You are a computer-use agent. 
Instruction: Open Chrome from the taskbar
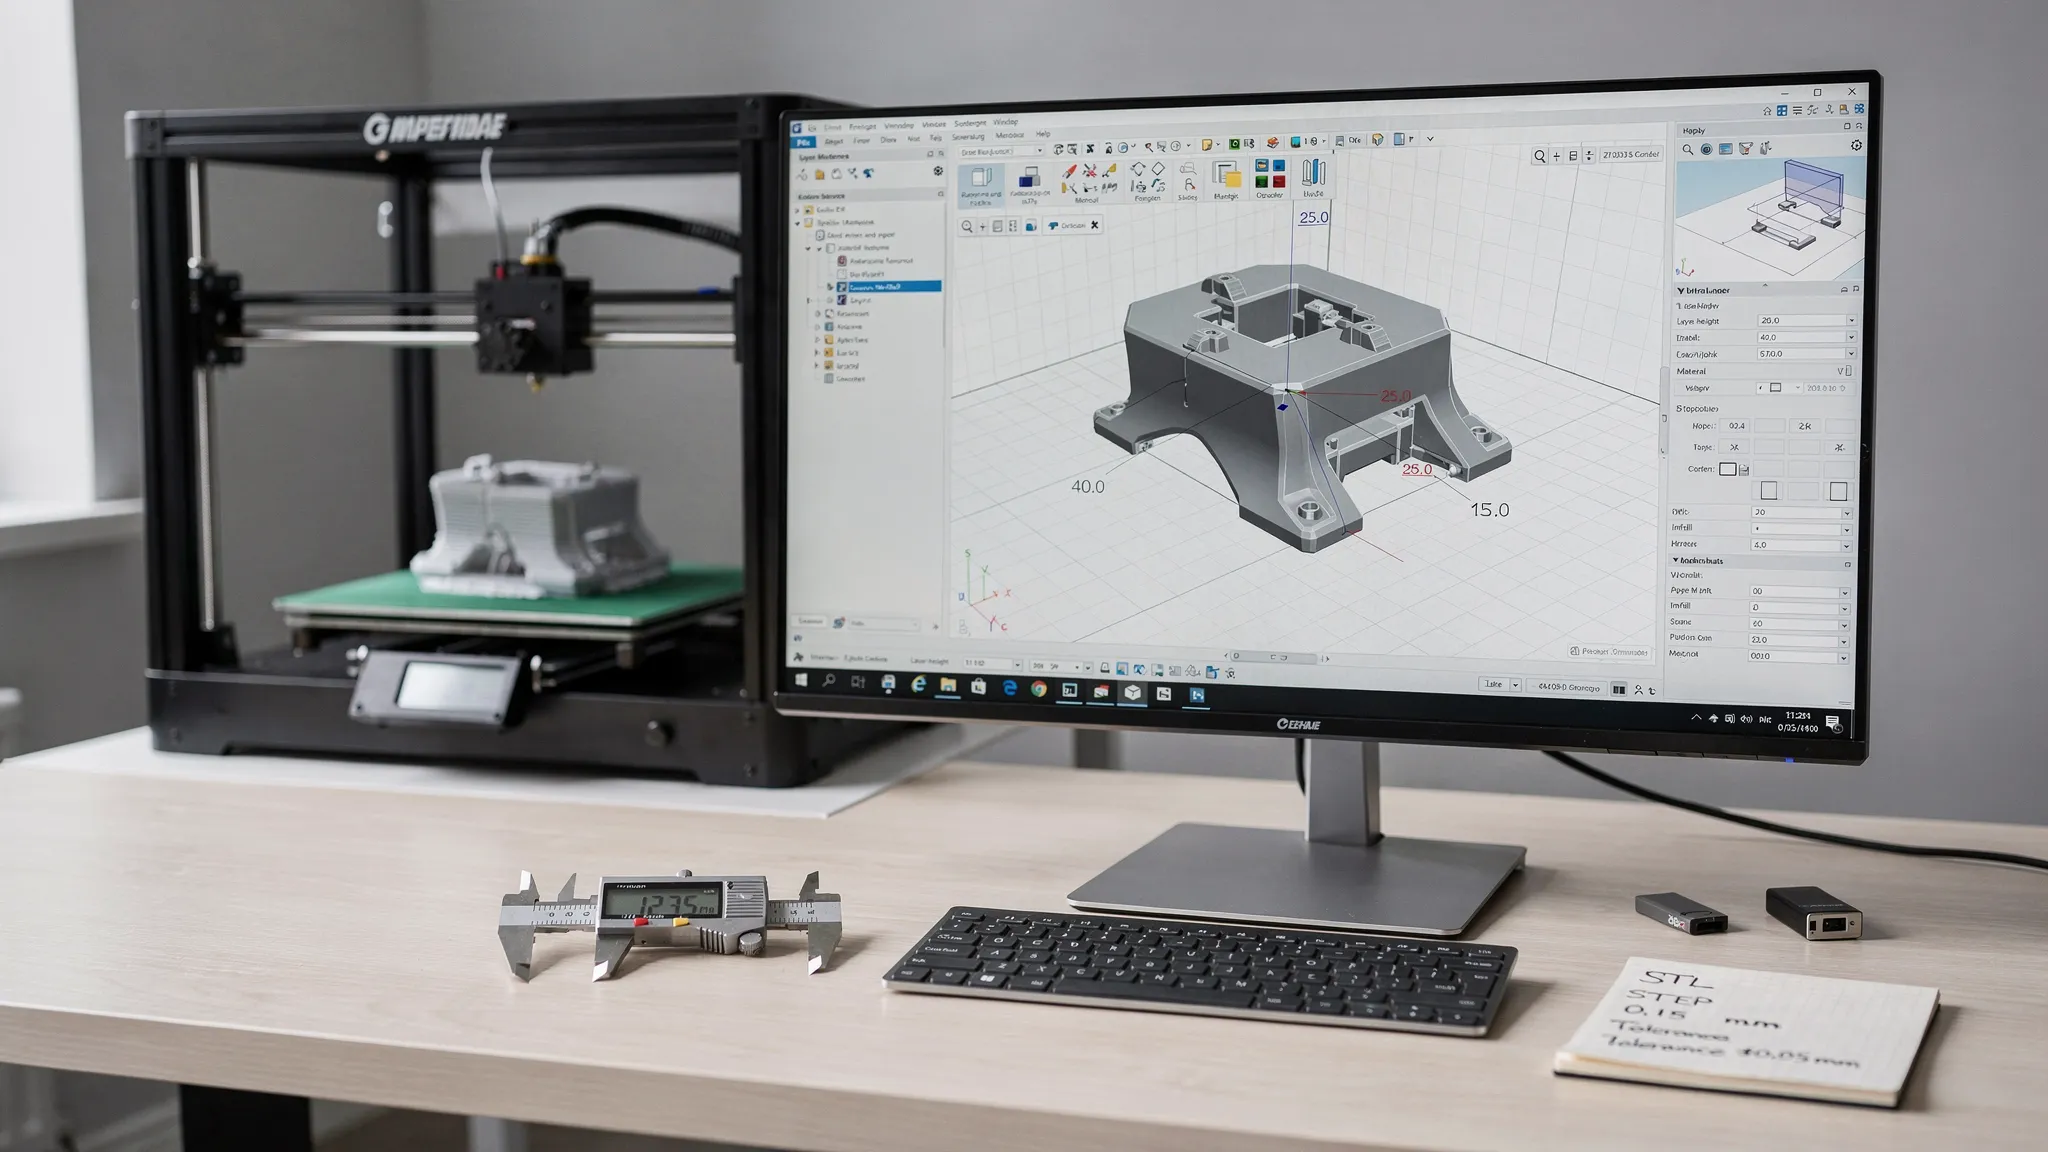point(1039,689)
